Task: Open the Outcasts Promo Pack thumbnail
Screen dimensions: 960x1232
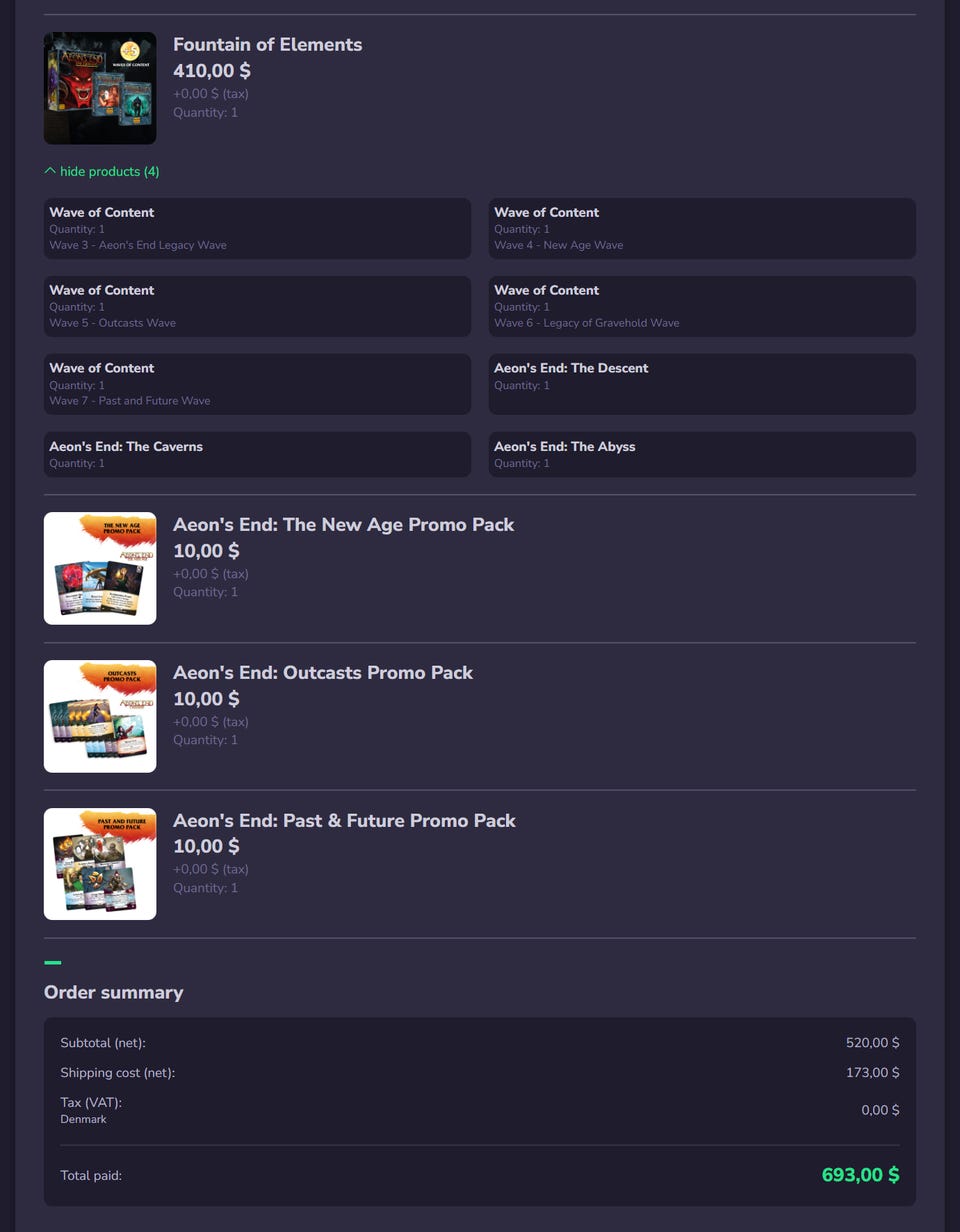Action: (x=100, y=716)
